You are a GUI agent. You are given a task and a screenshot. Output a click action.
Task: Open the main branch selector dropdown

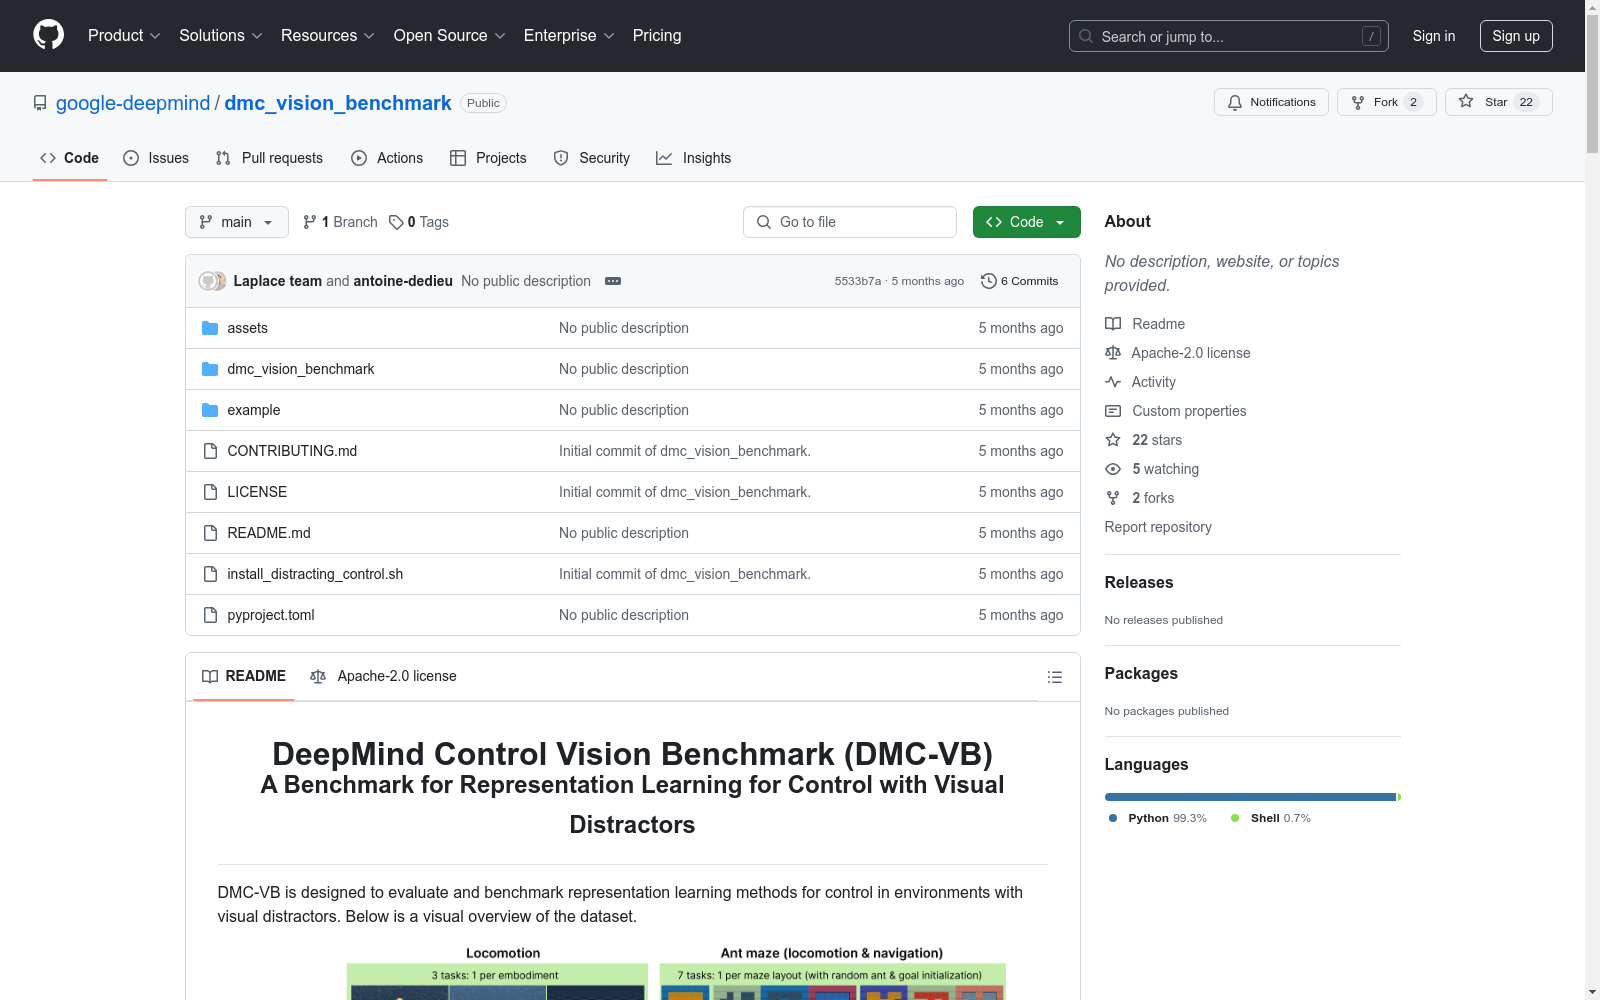237,222
